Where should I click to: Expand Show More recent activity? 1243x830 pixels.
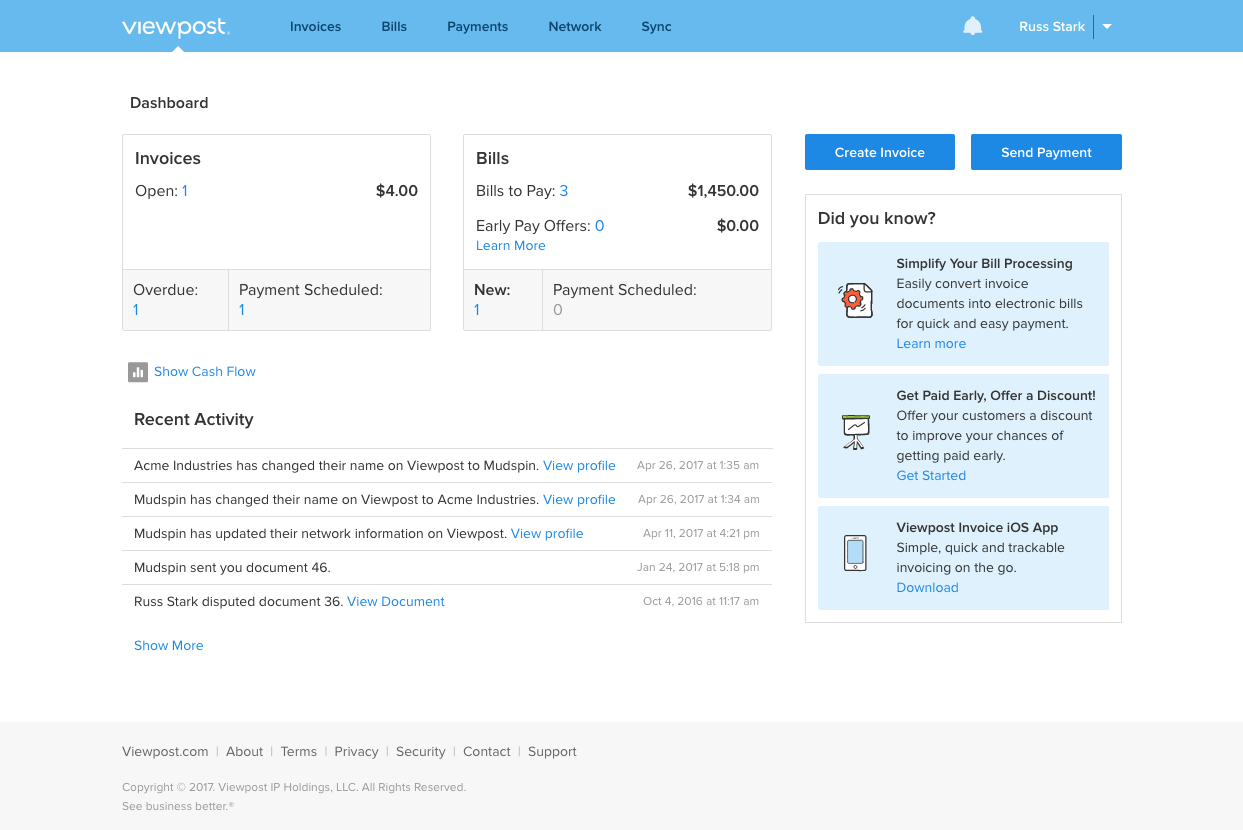click(168, 646)
